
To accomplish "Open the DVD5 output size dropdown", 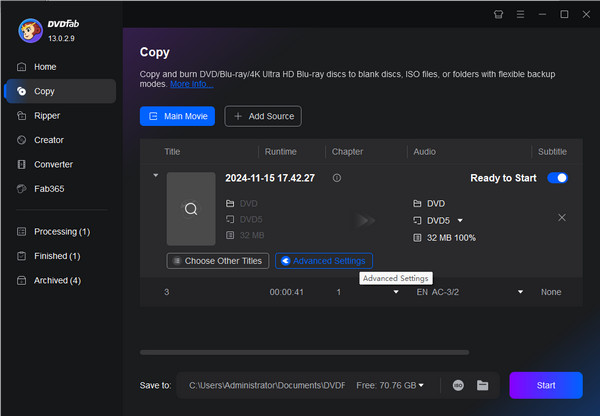I will click(460, 220).
